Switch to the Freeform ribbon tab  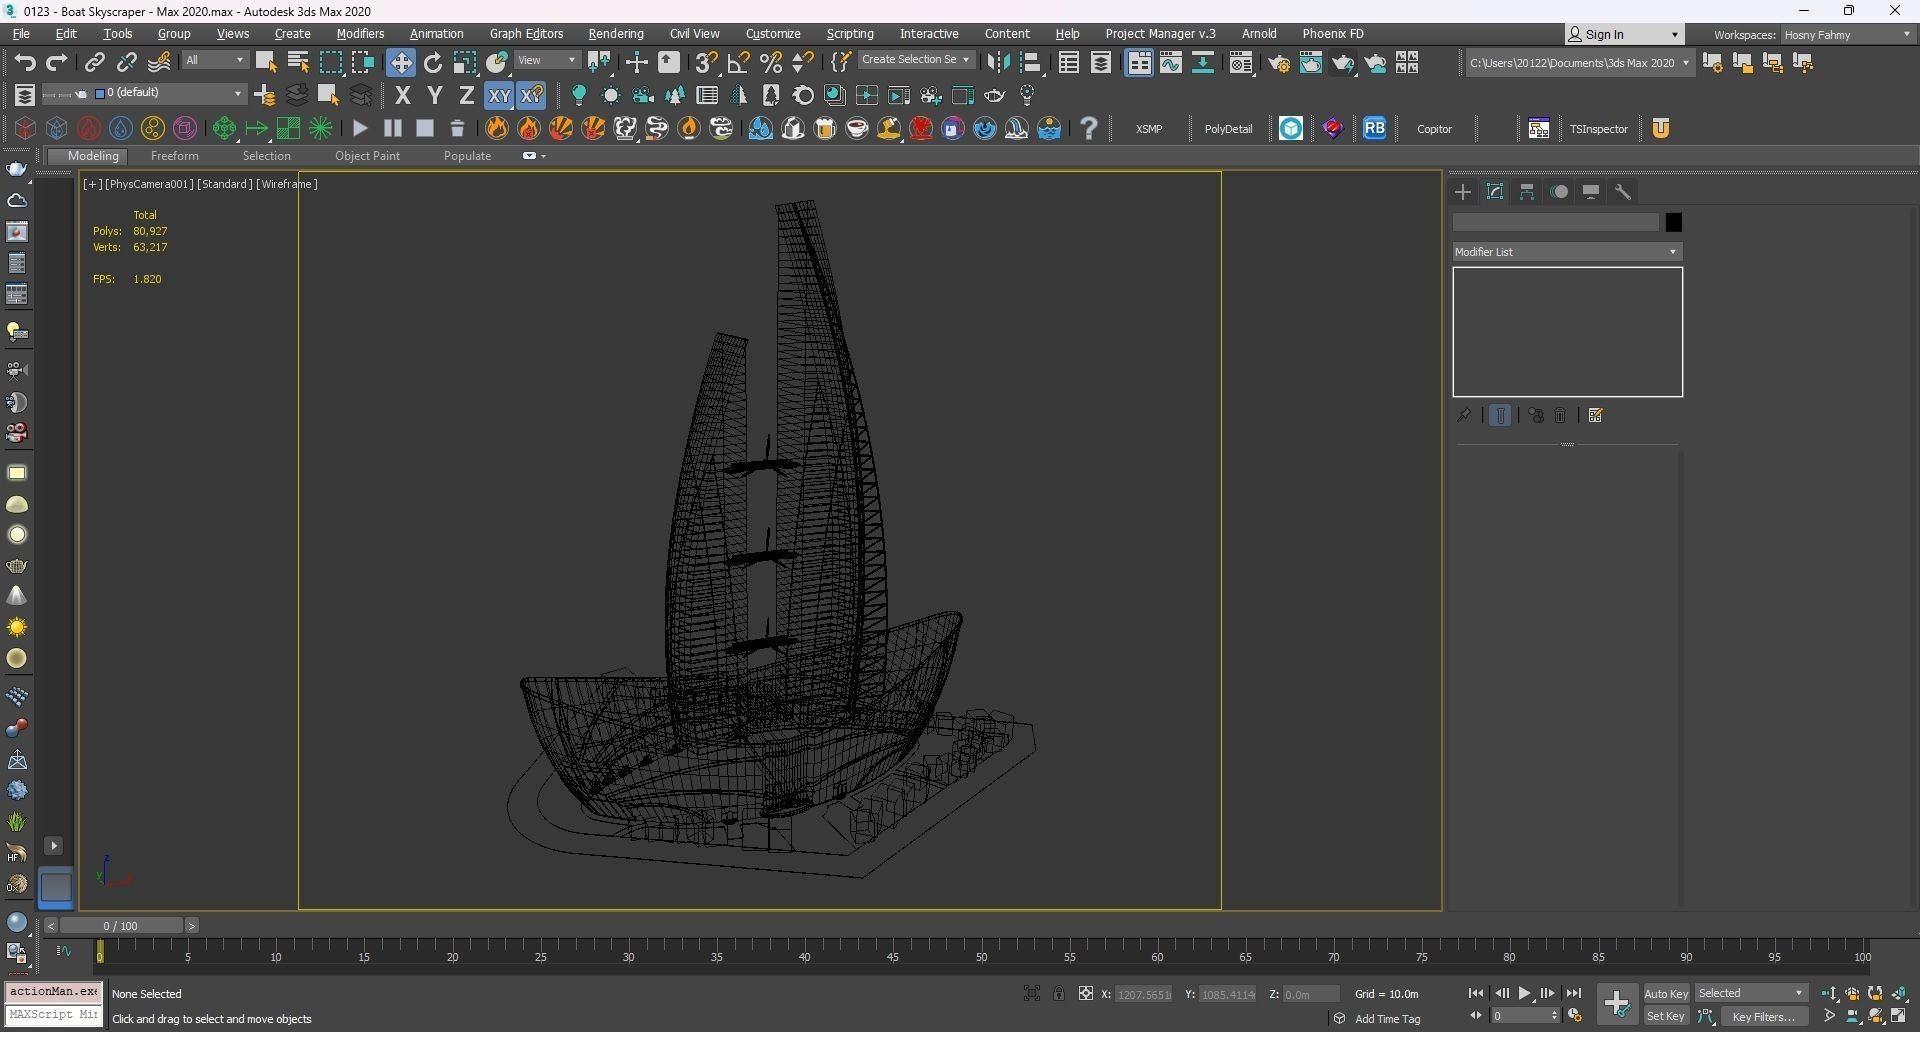(x=174, y=156)
